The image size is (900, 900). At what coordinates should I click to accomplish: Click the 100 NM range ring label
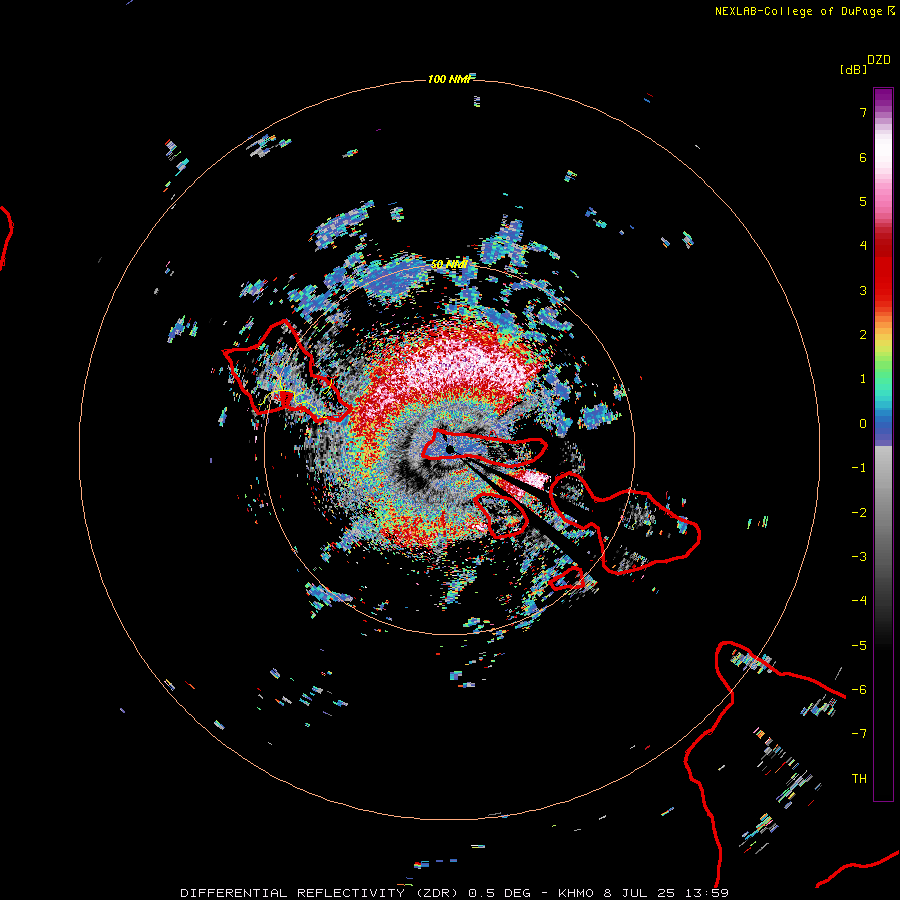coord(450,79)
